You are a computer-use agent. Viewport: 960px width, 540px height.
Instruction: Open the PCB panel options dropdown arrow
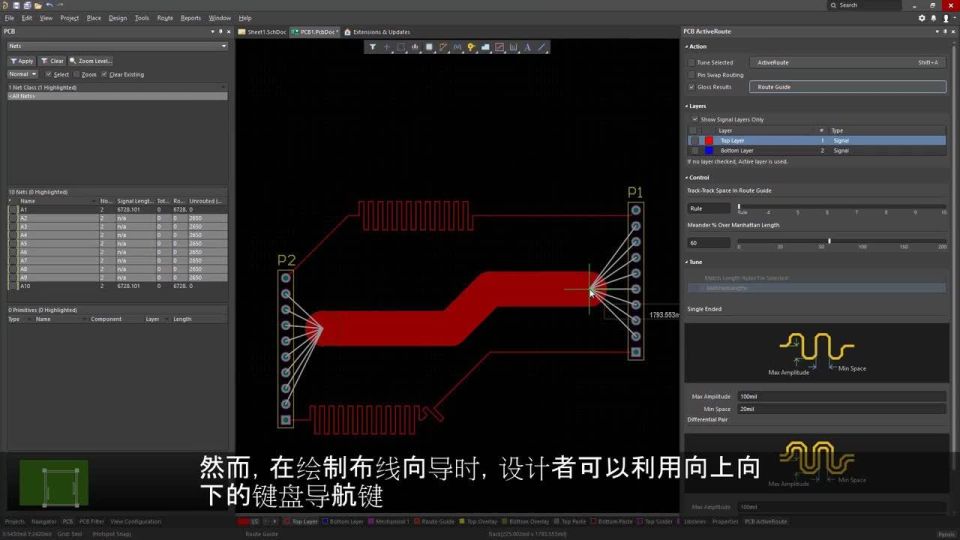[x=212, y=31]
